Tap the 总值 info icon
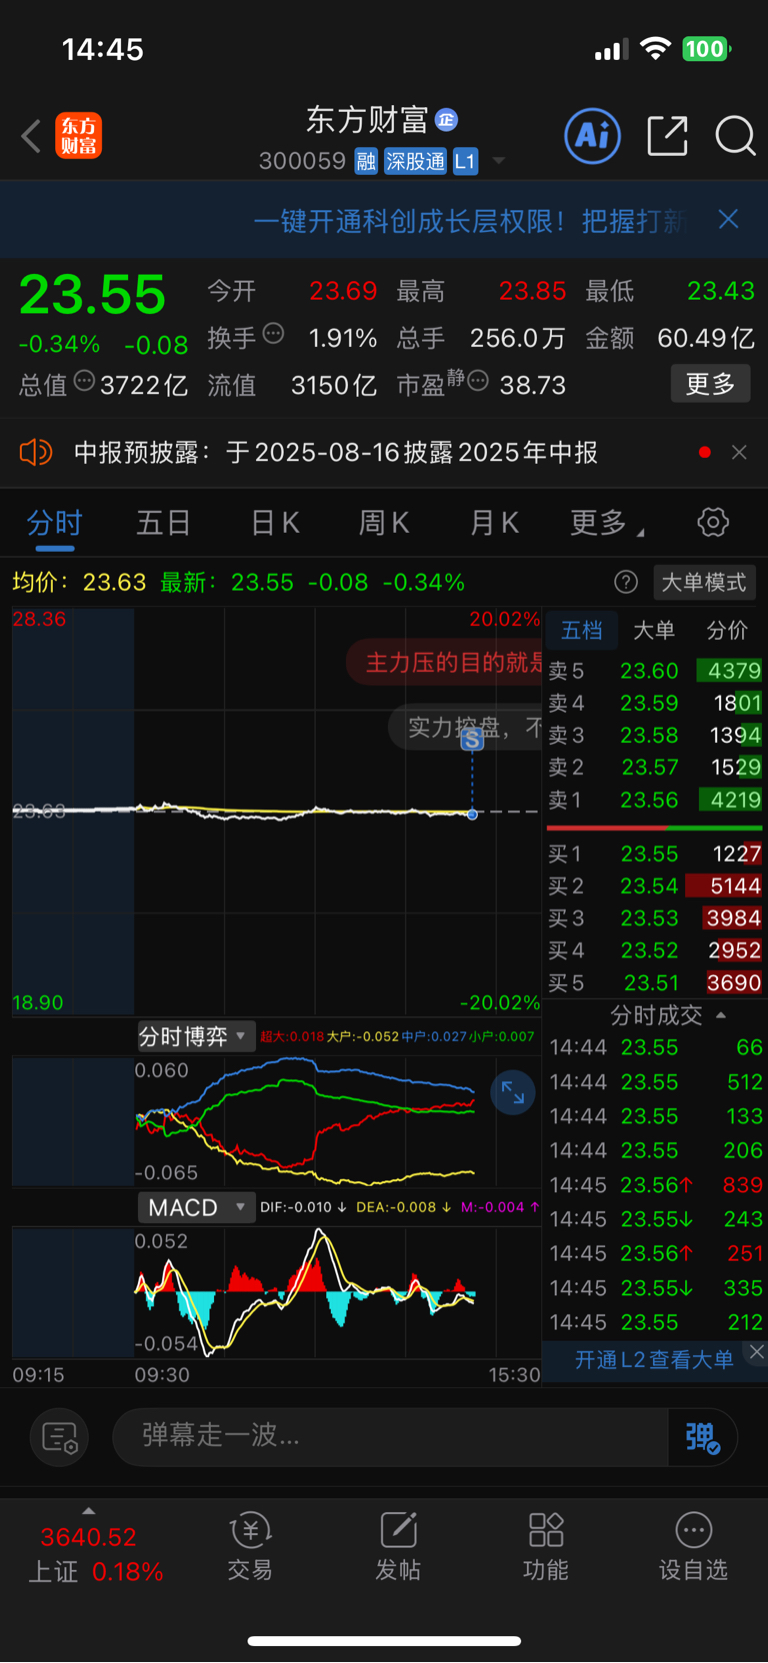This screenshot has width=768, height=1663. (x=85, y=381)
